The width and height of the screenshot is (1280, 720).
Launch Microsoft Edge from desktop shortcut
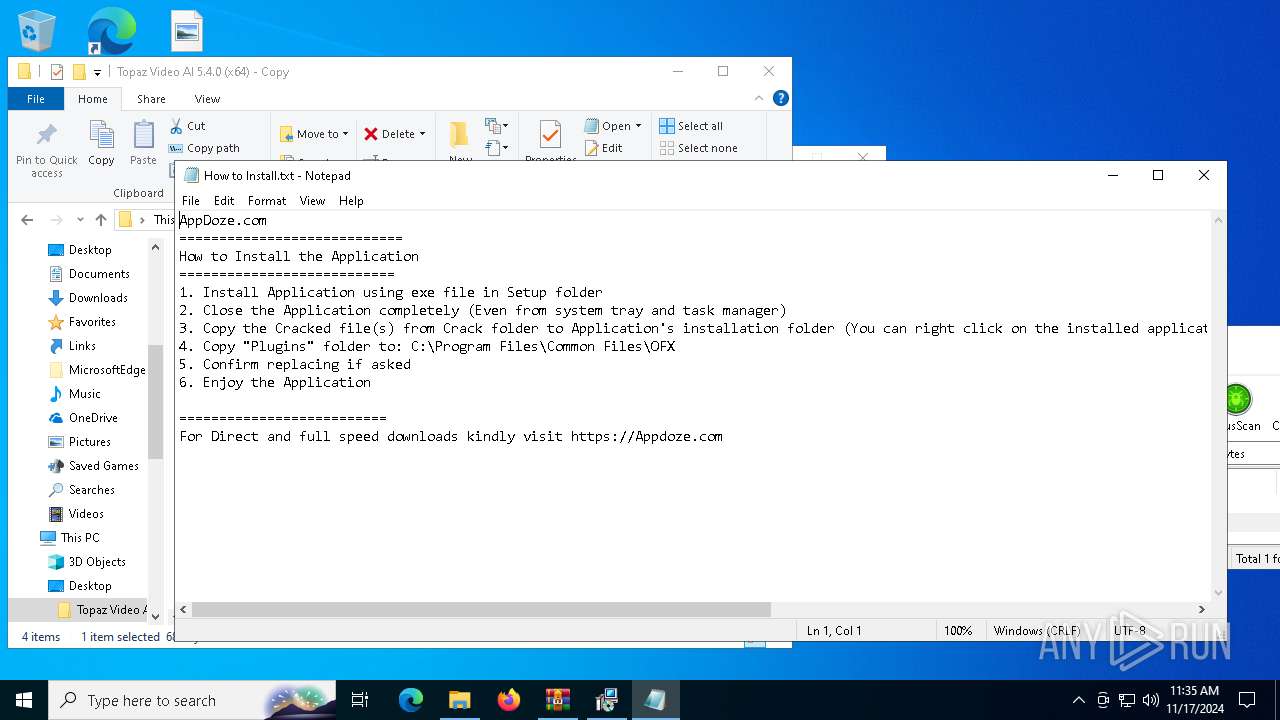[111, 30]
